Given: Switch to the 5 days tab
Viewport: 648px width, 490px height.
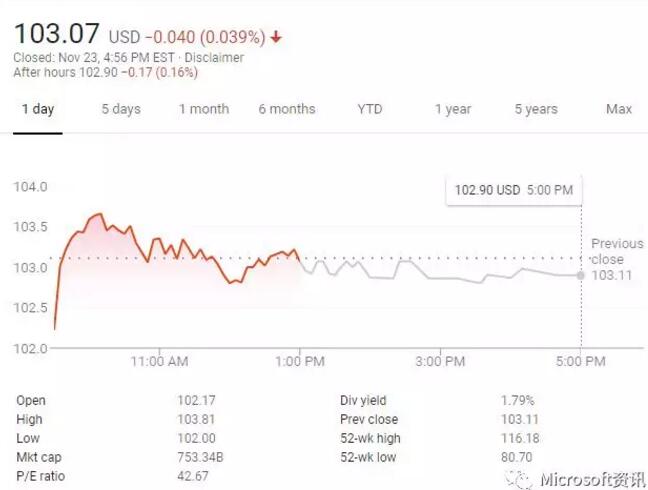Looking at the screenshot, I should 121,109.
